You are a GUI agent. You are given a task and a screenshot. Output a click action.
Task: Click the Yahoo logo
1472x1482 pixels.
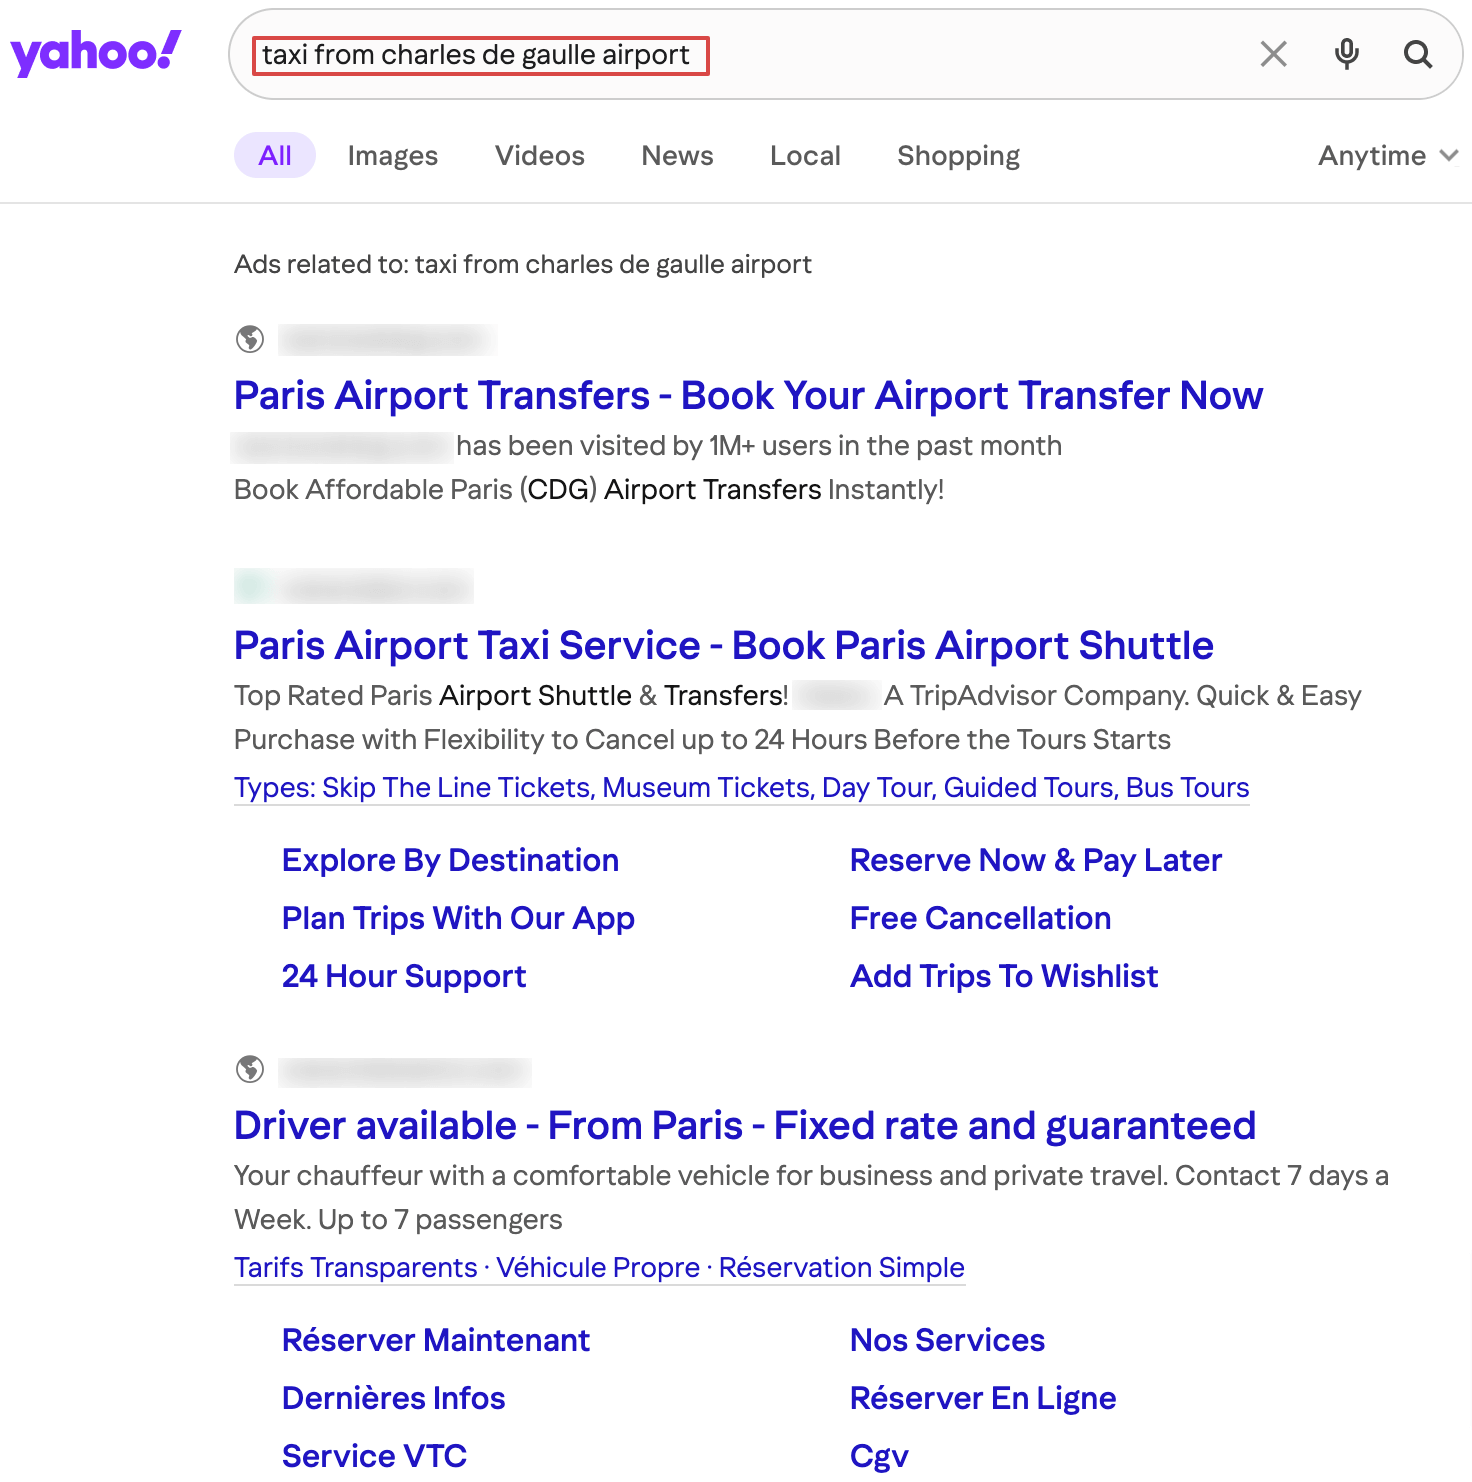(96, 53)
